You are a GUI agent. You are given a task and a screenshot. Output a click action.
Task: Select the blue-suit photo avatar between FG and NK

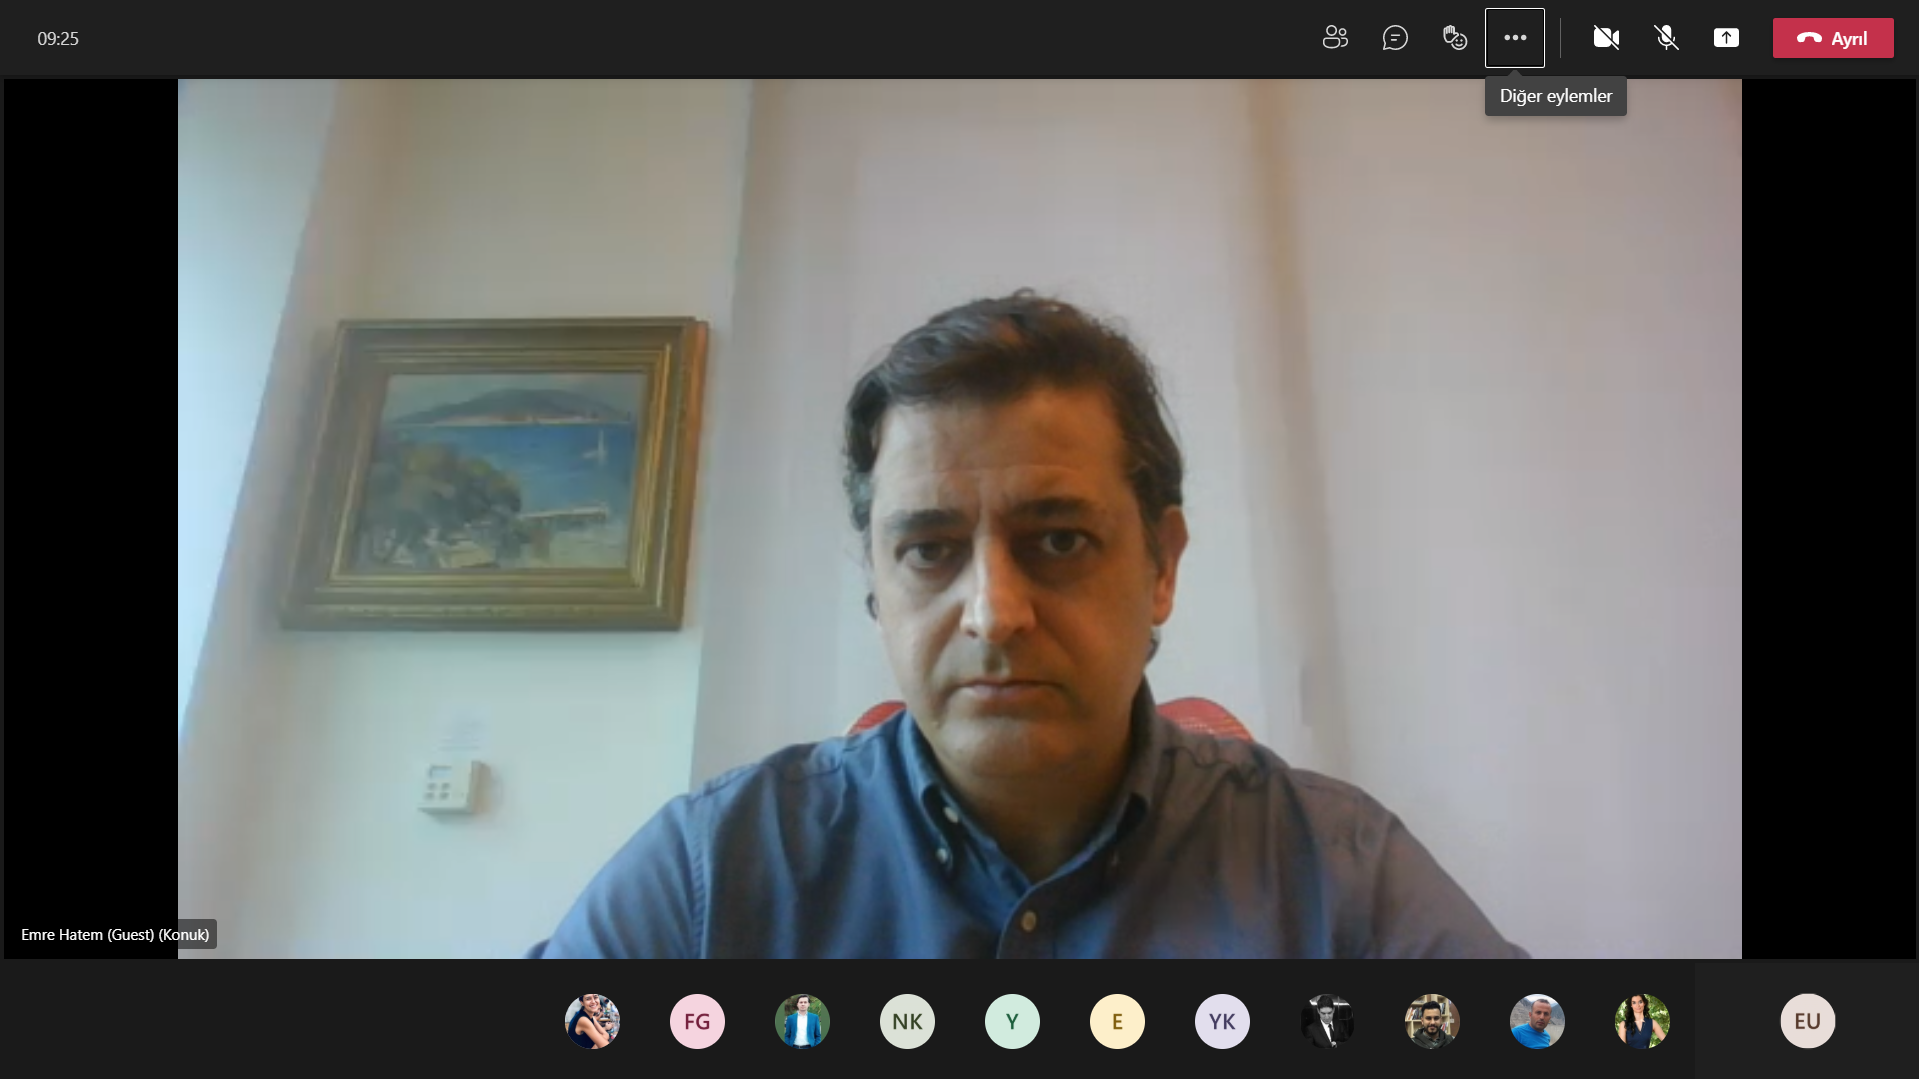click(802, 1021)
